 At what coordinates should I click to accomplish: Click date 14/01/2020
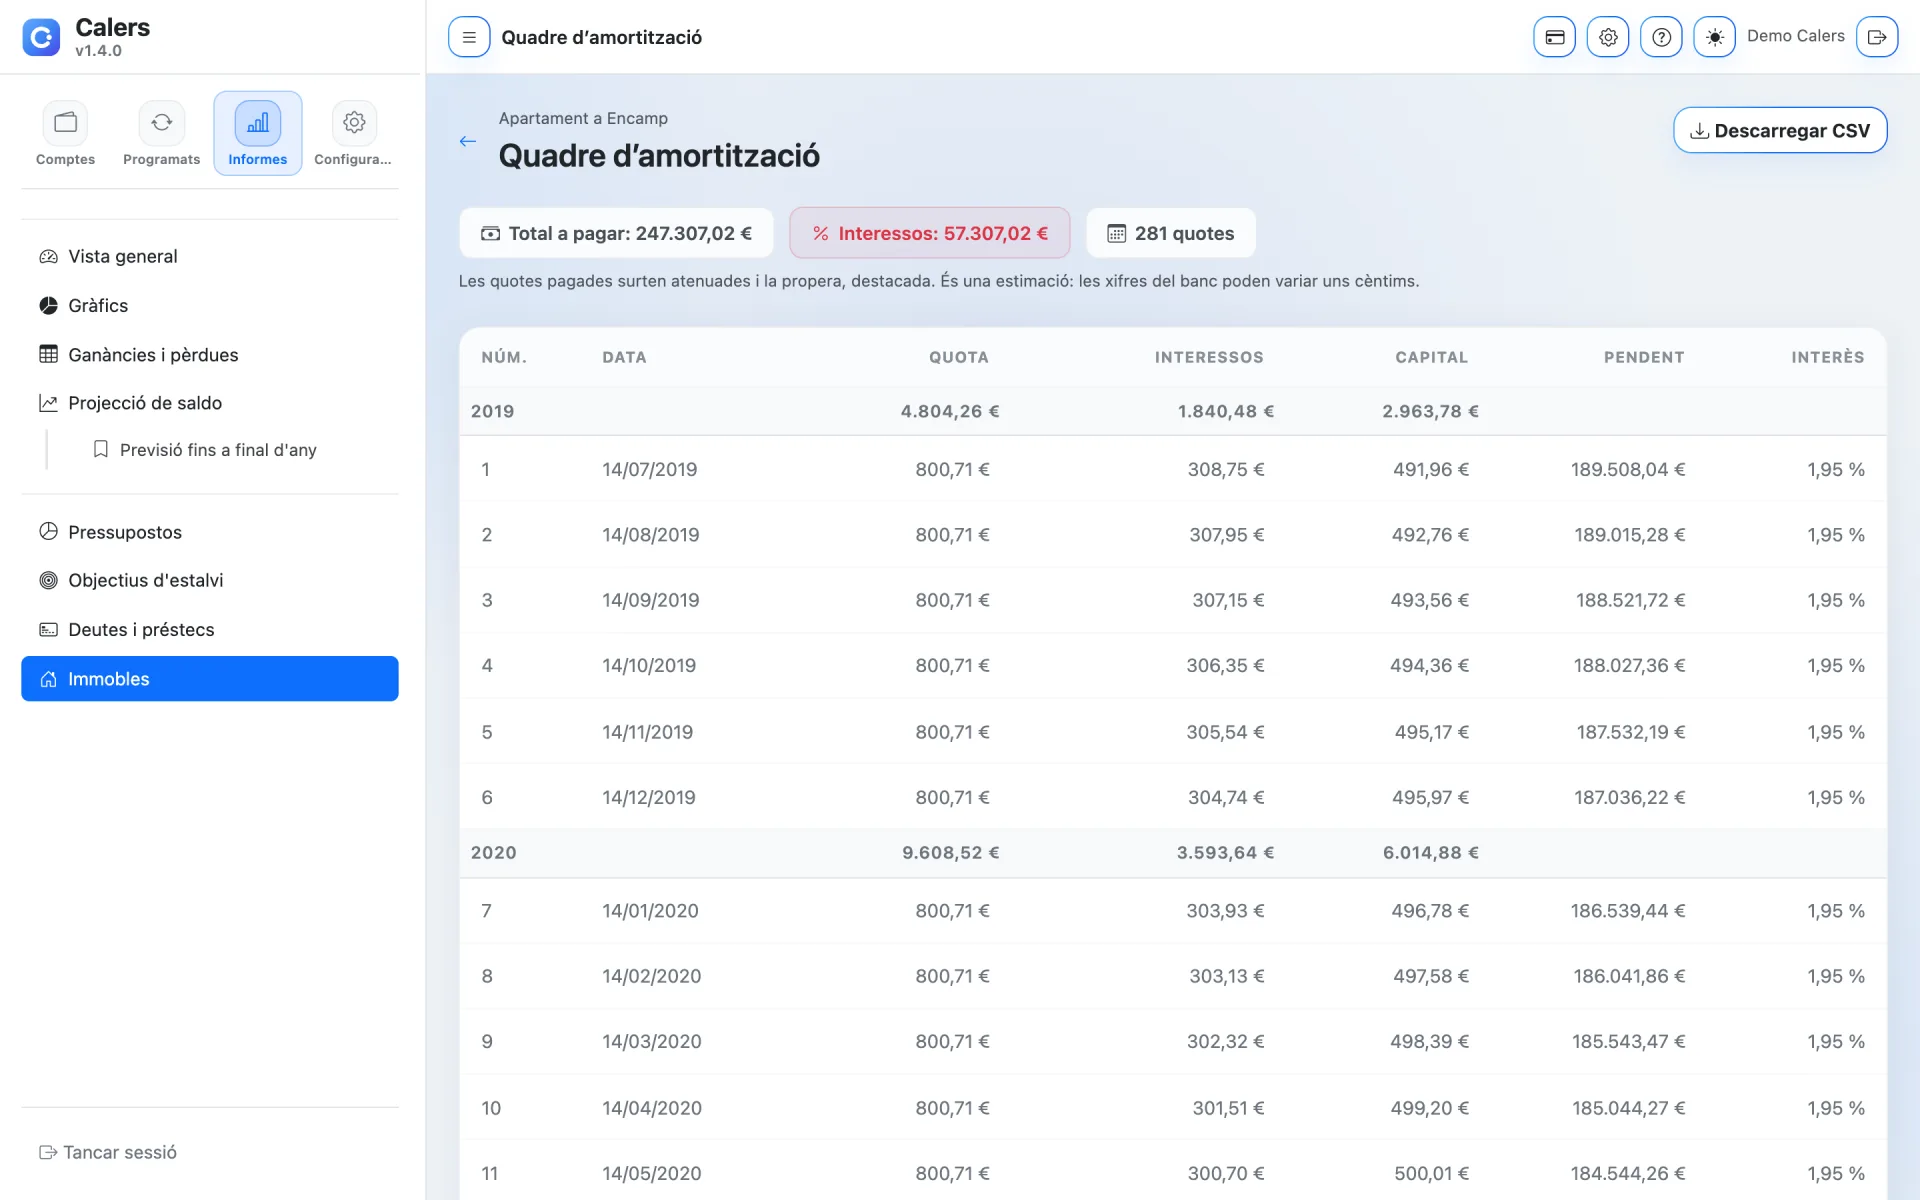pos(650,911)
